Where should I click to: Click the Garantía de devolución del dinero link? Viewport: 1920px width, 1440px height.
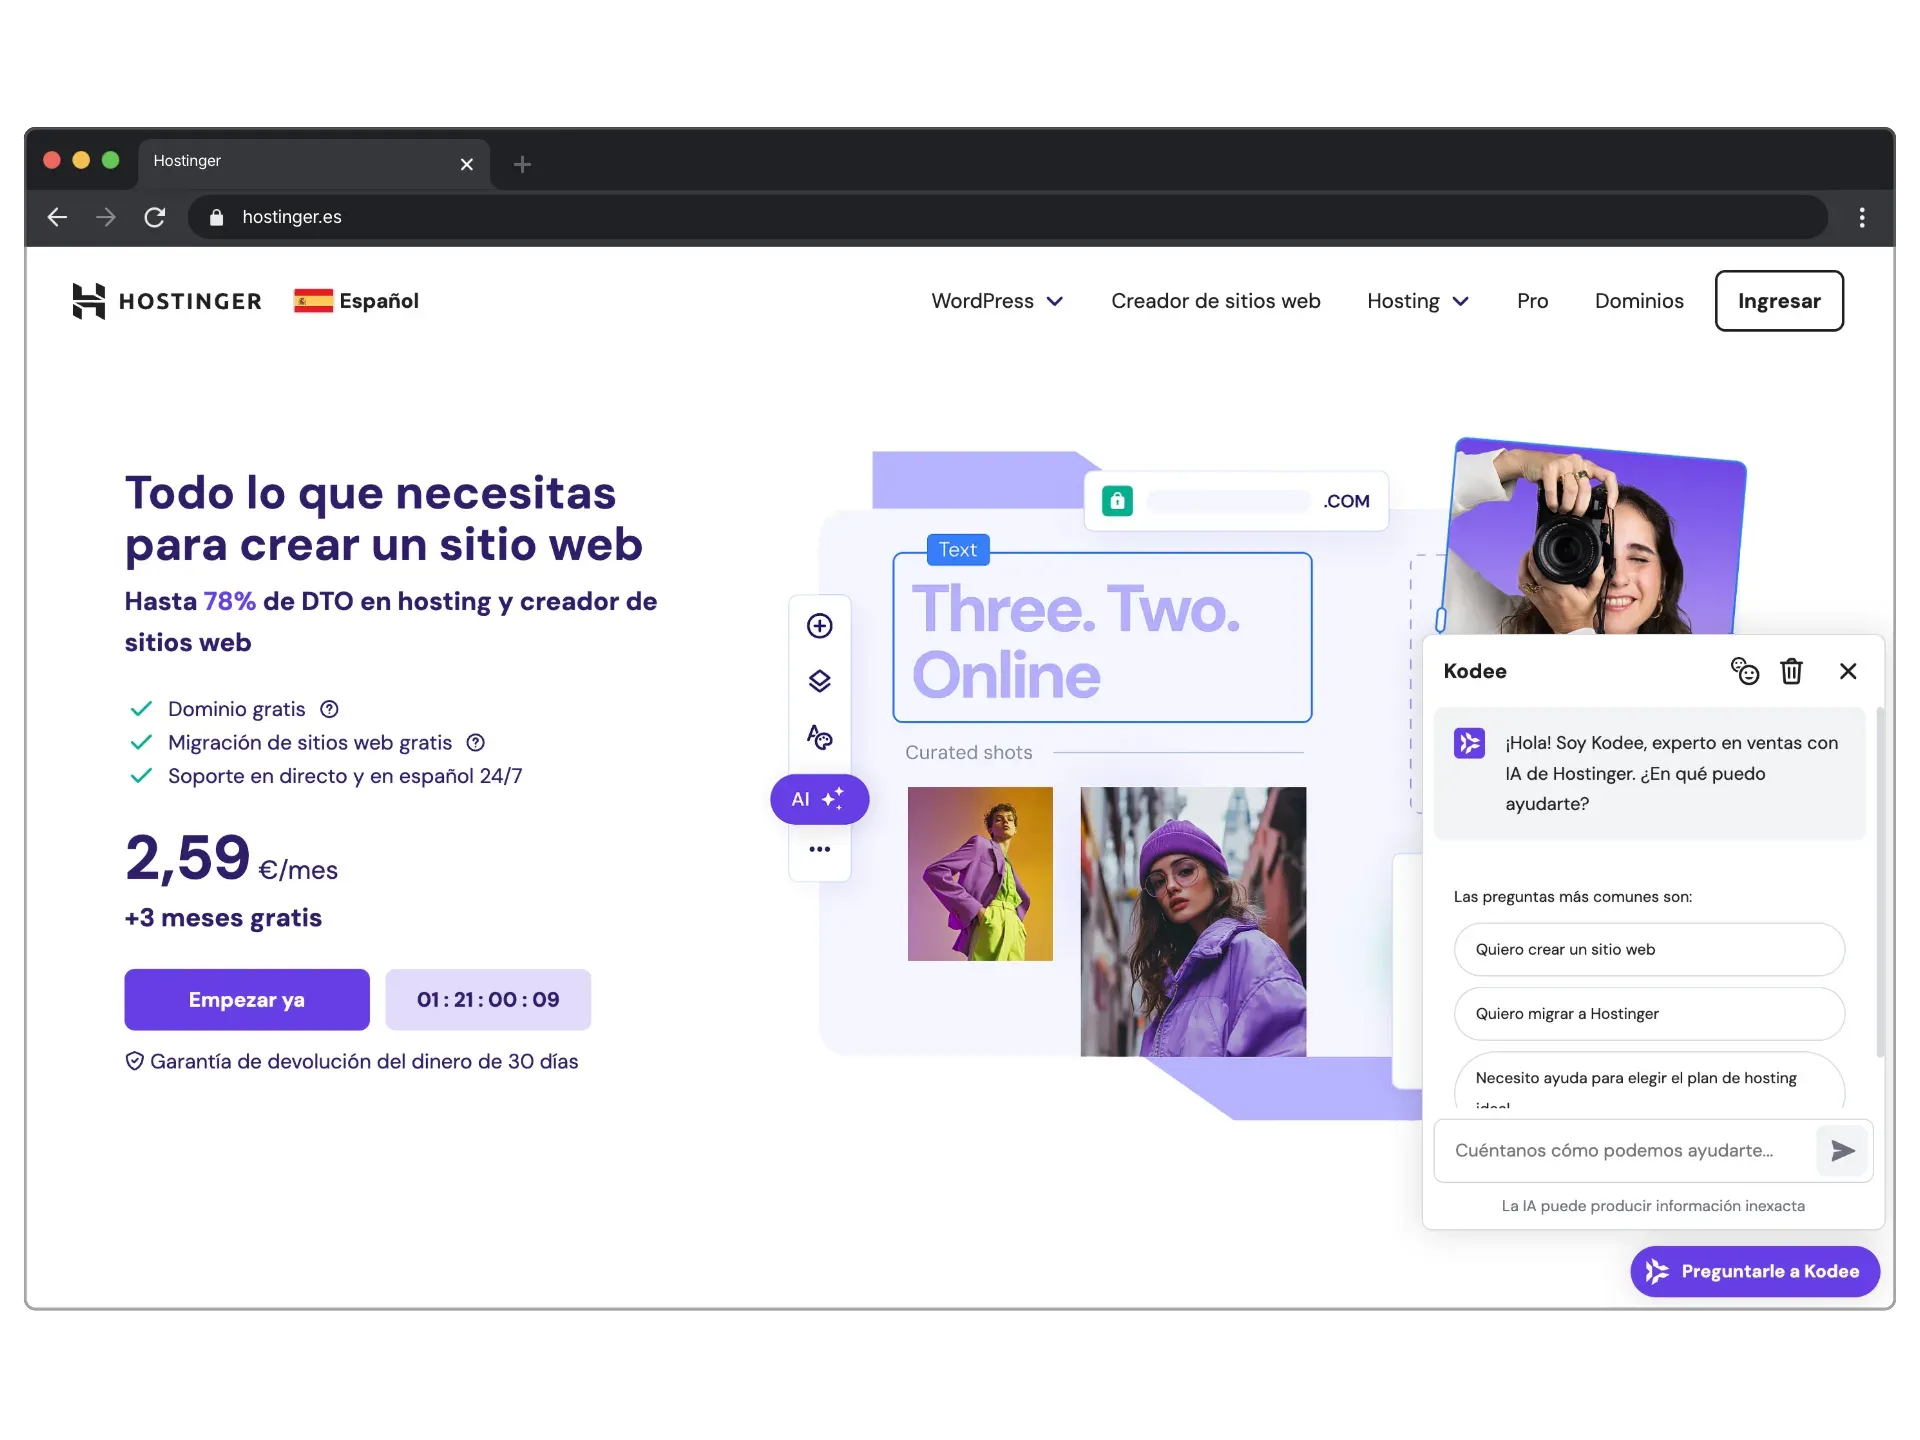(364, 1061)
